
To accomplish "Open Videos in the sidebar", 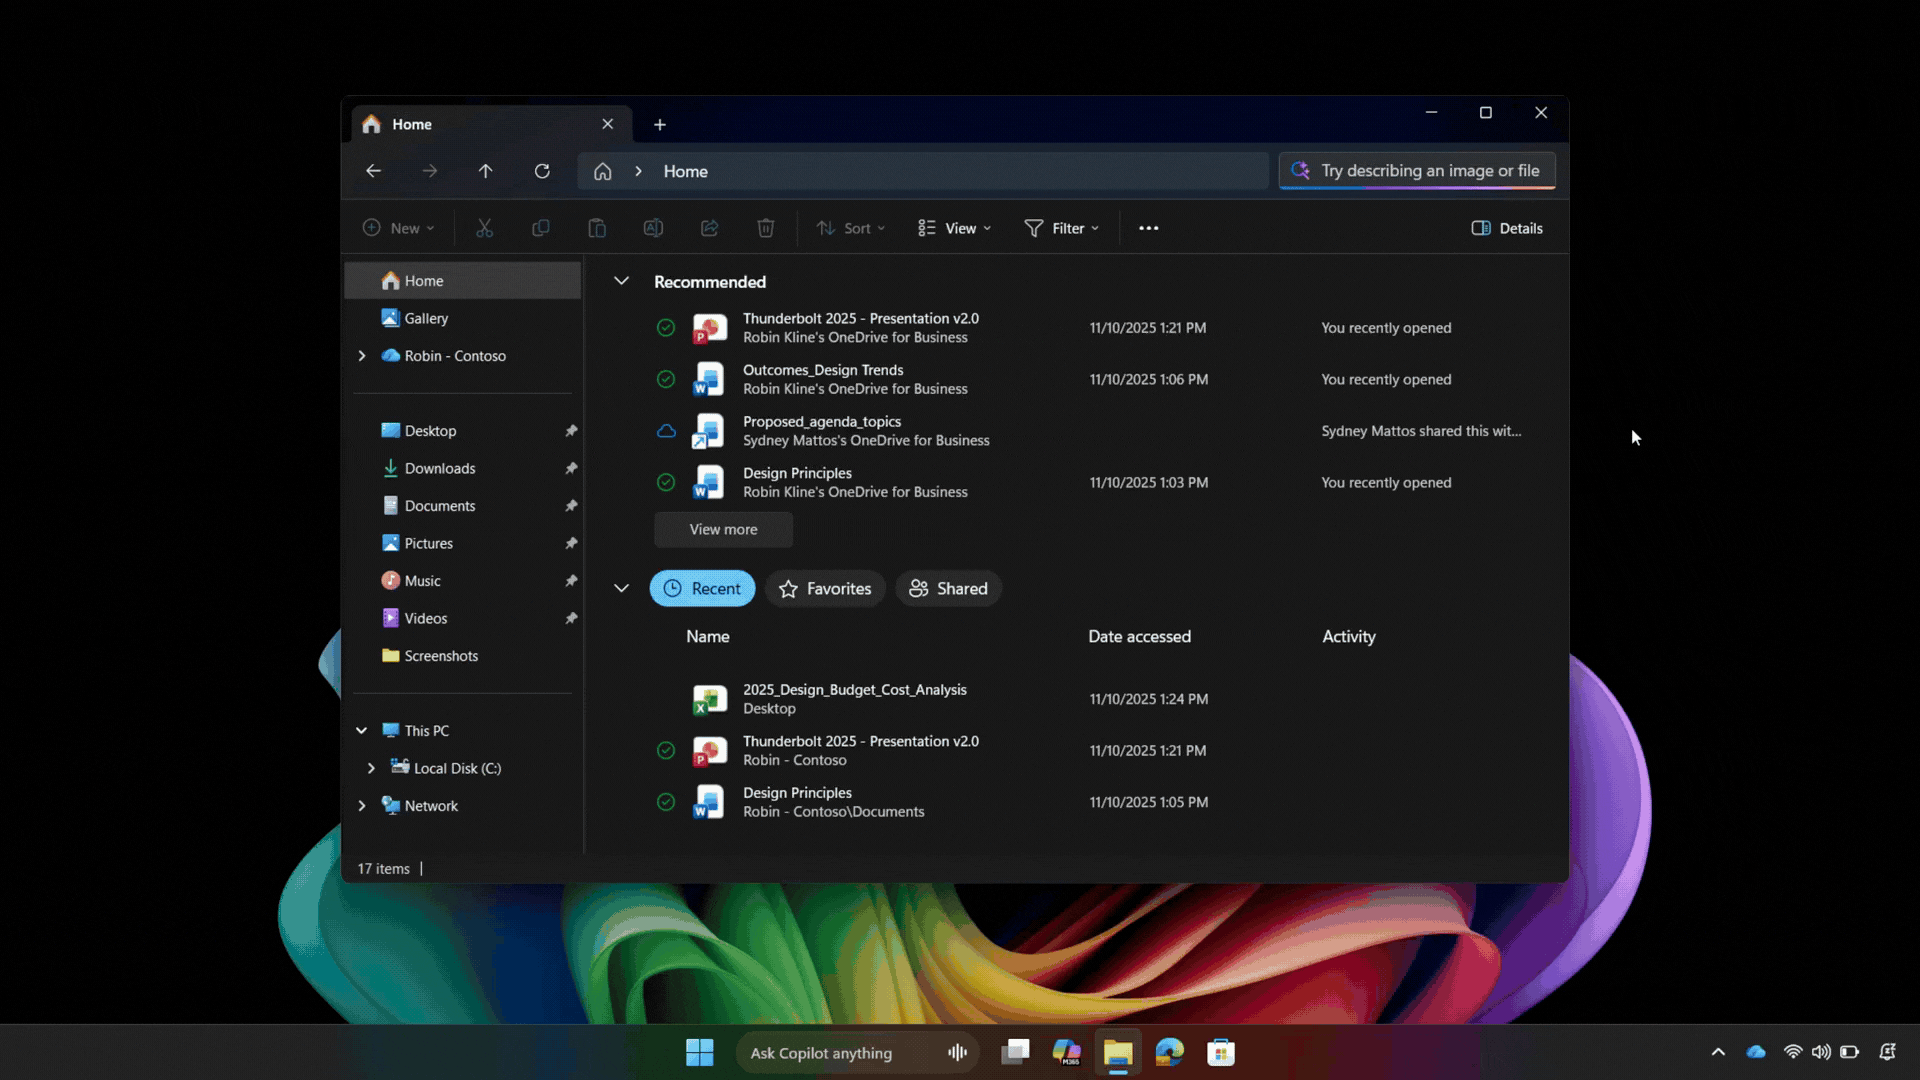I will point(463,618).
